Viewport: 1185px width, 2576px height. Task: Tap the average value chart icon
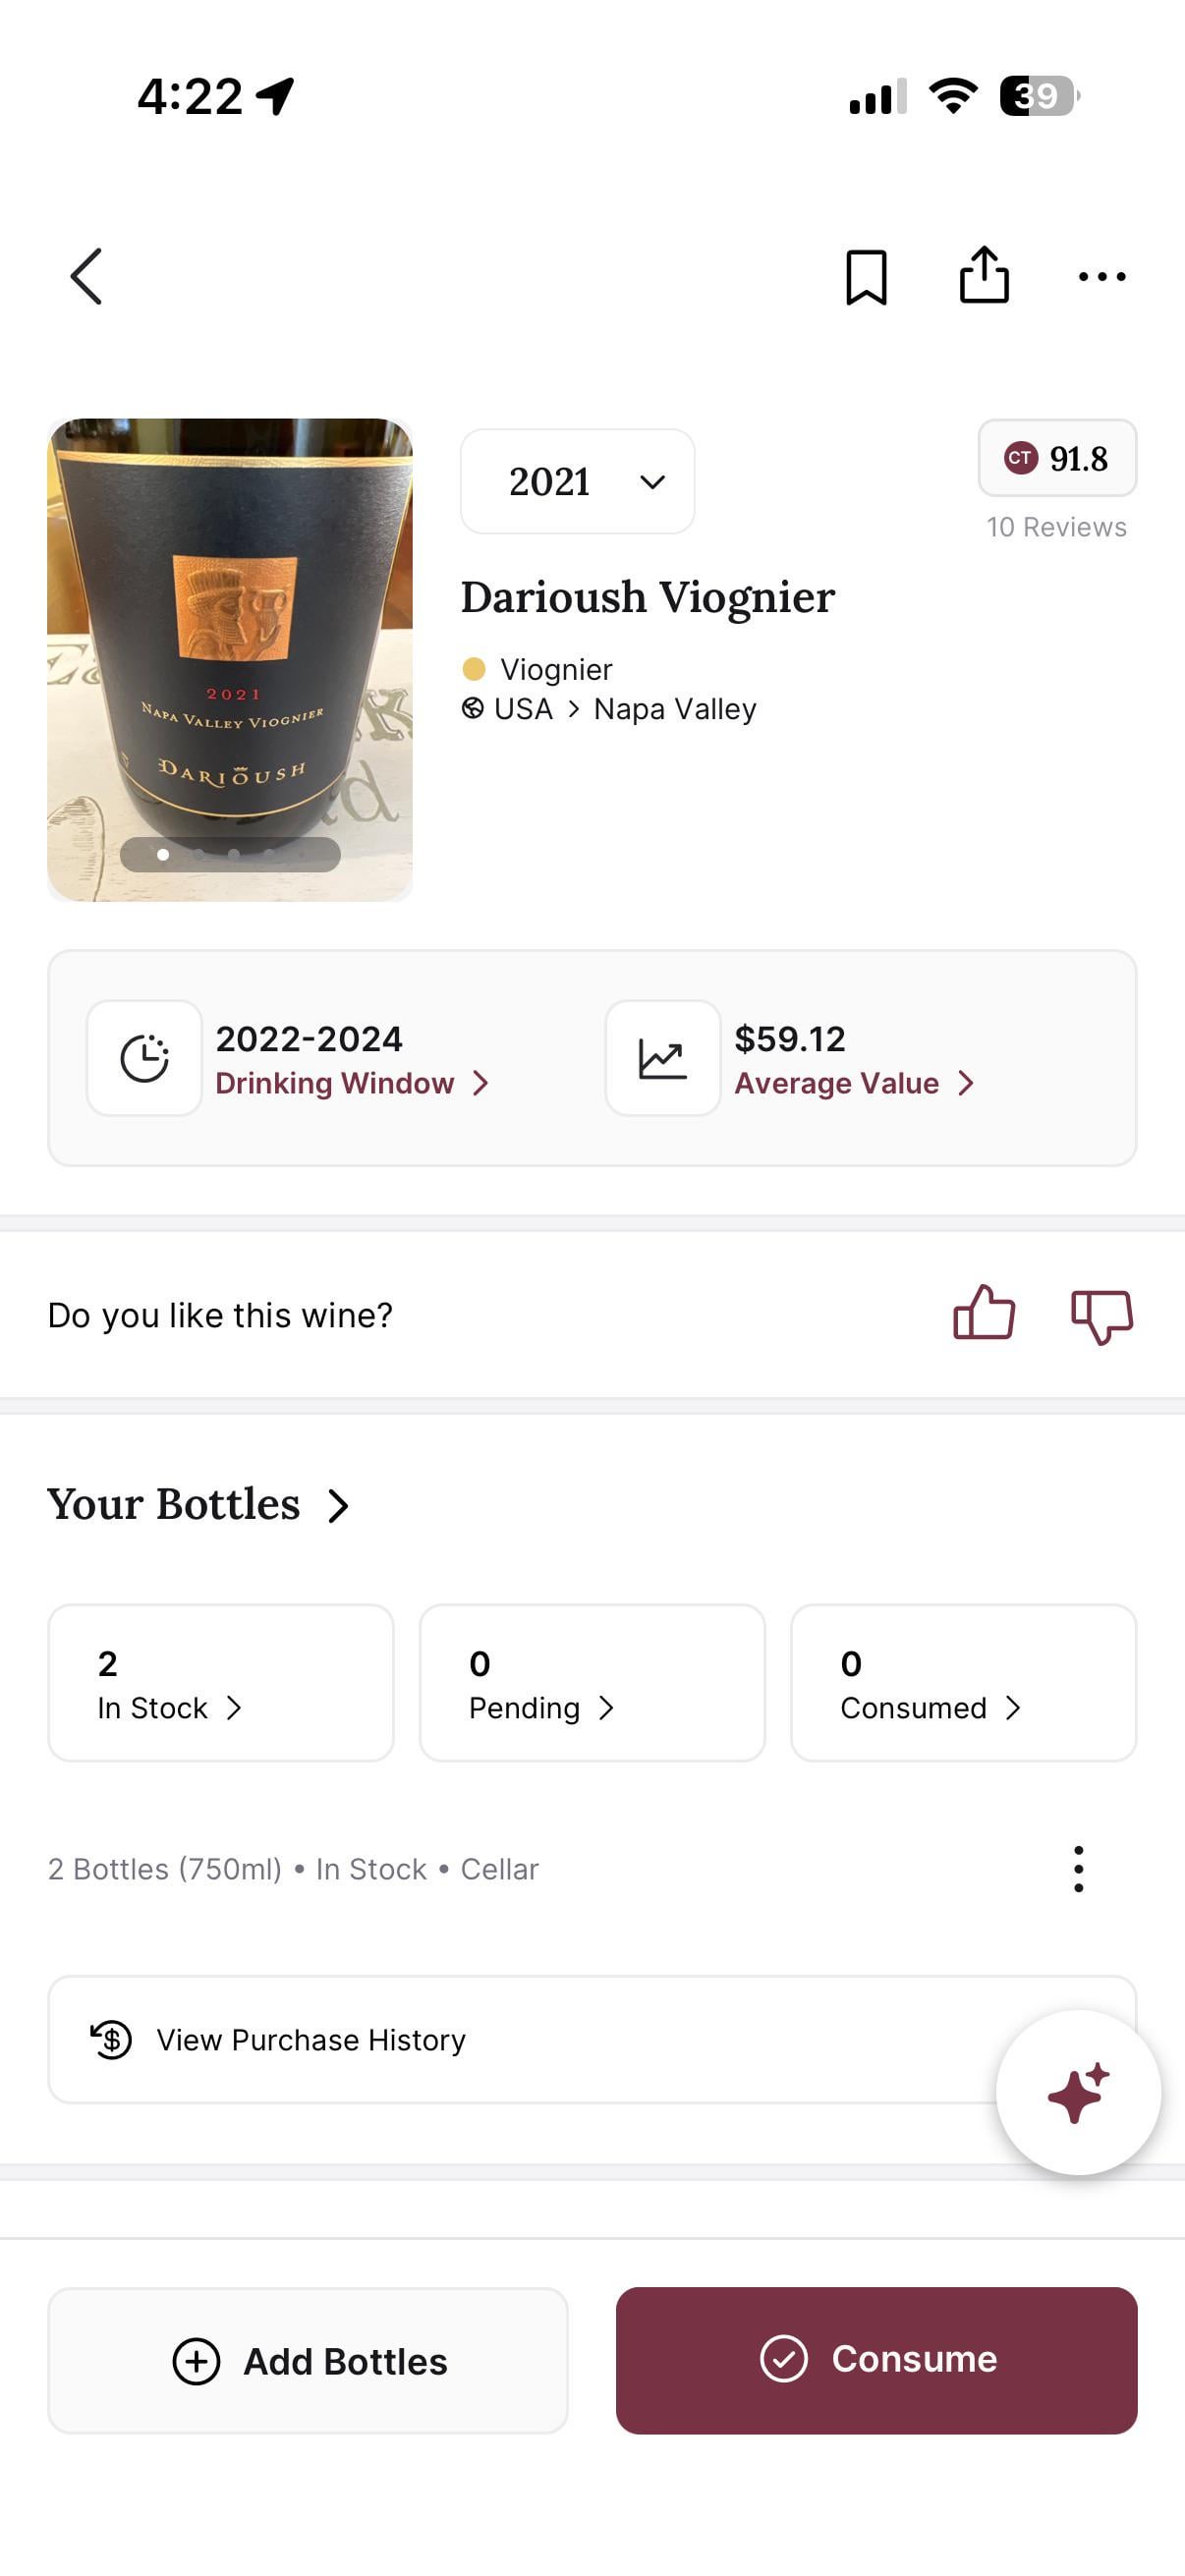point(662,1058)
